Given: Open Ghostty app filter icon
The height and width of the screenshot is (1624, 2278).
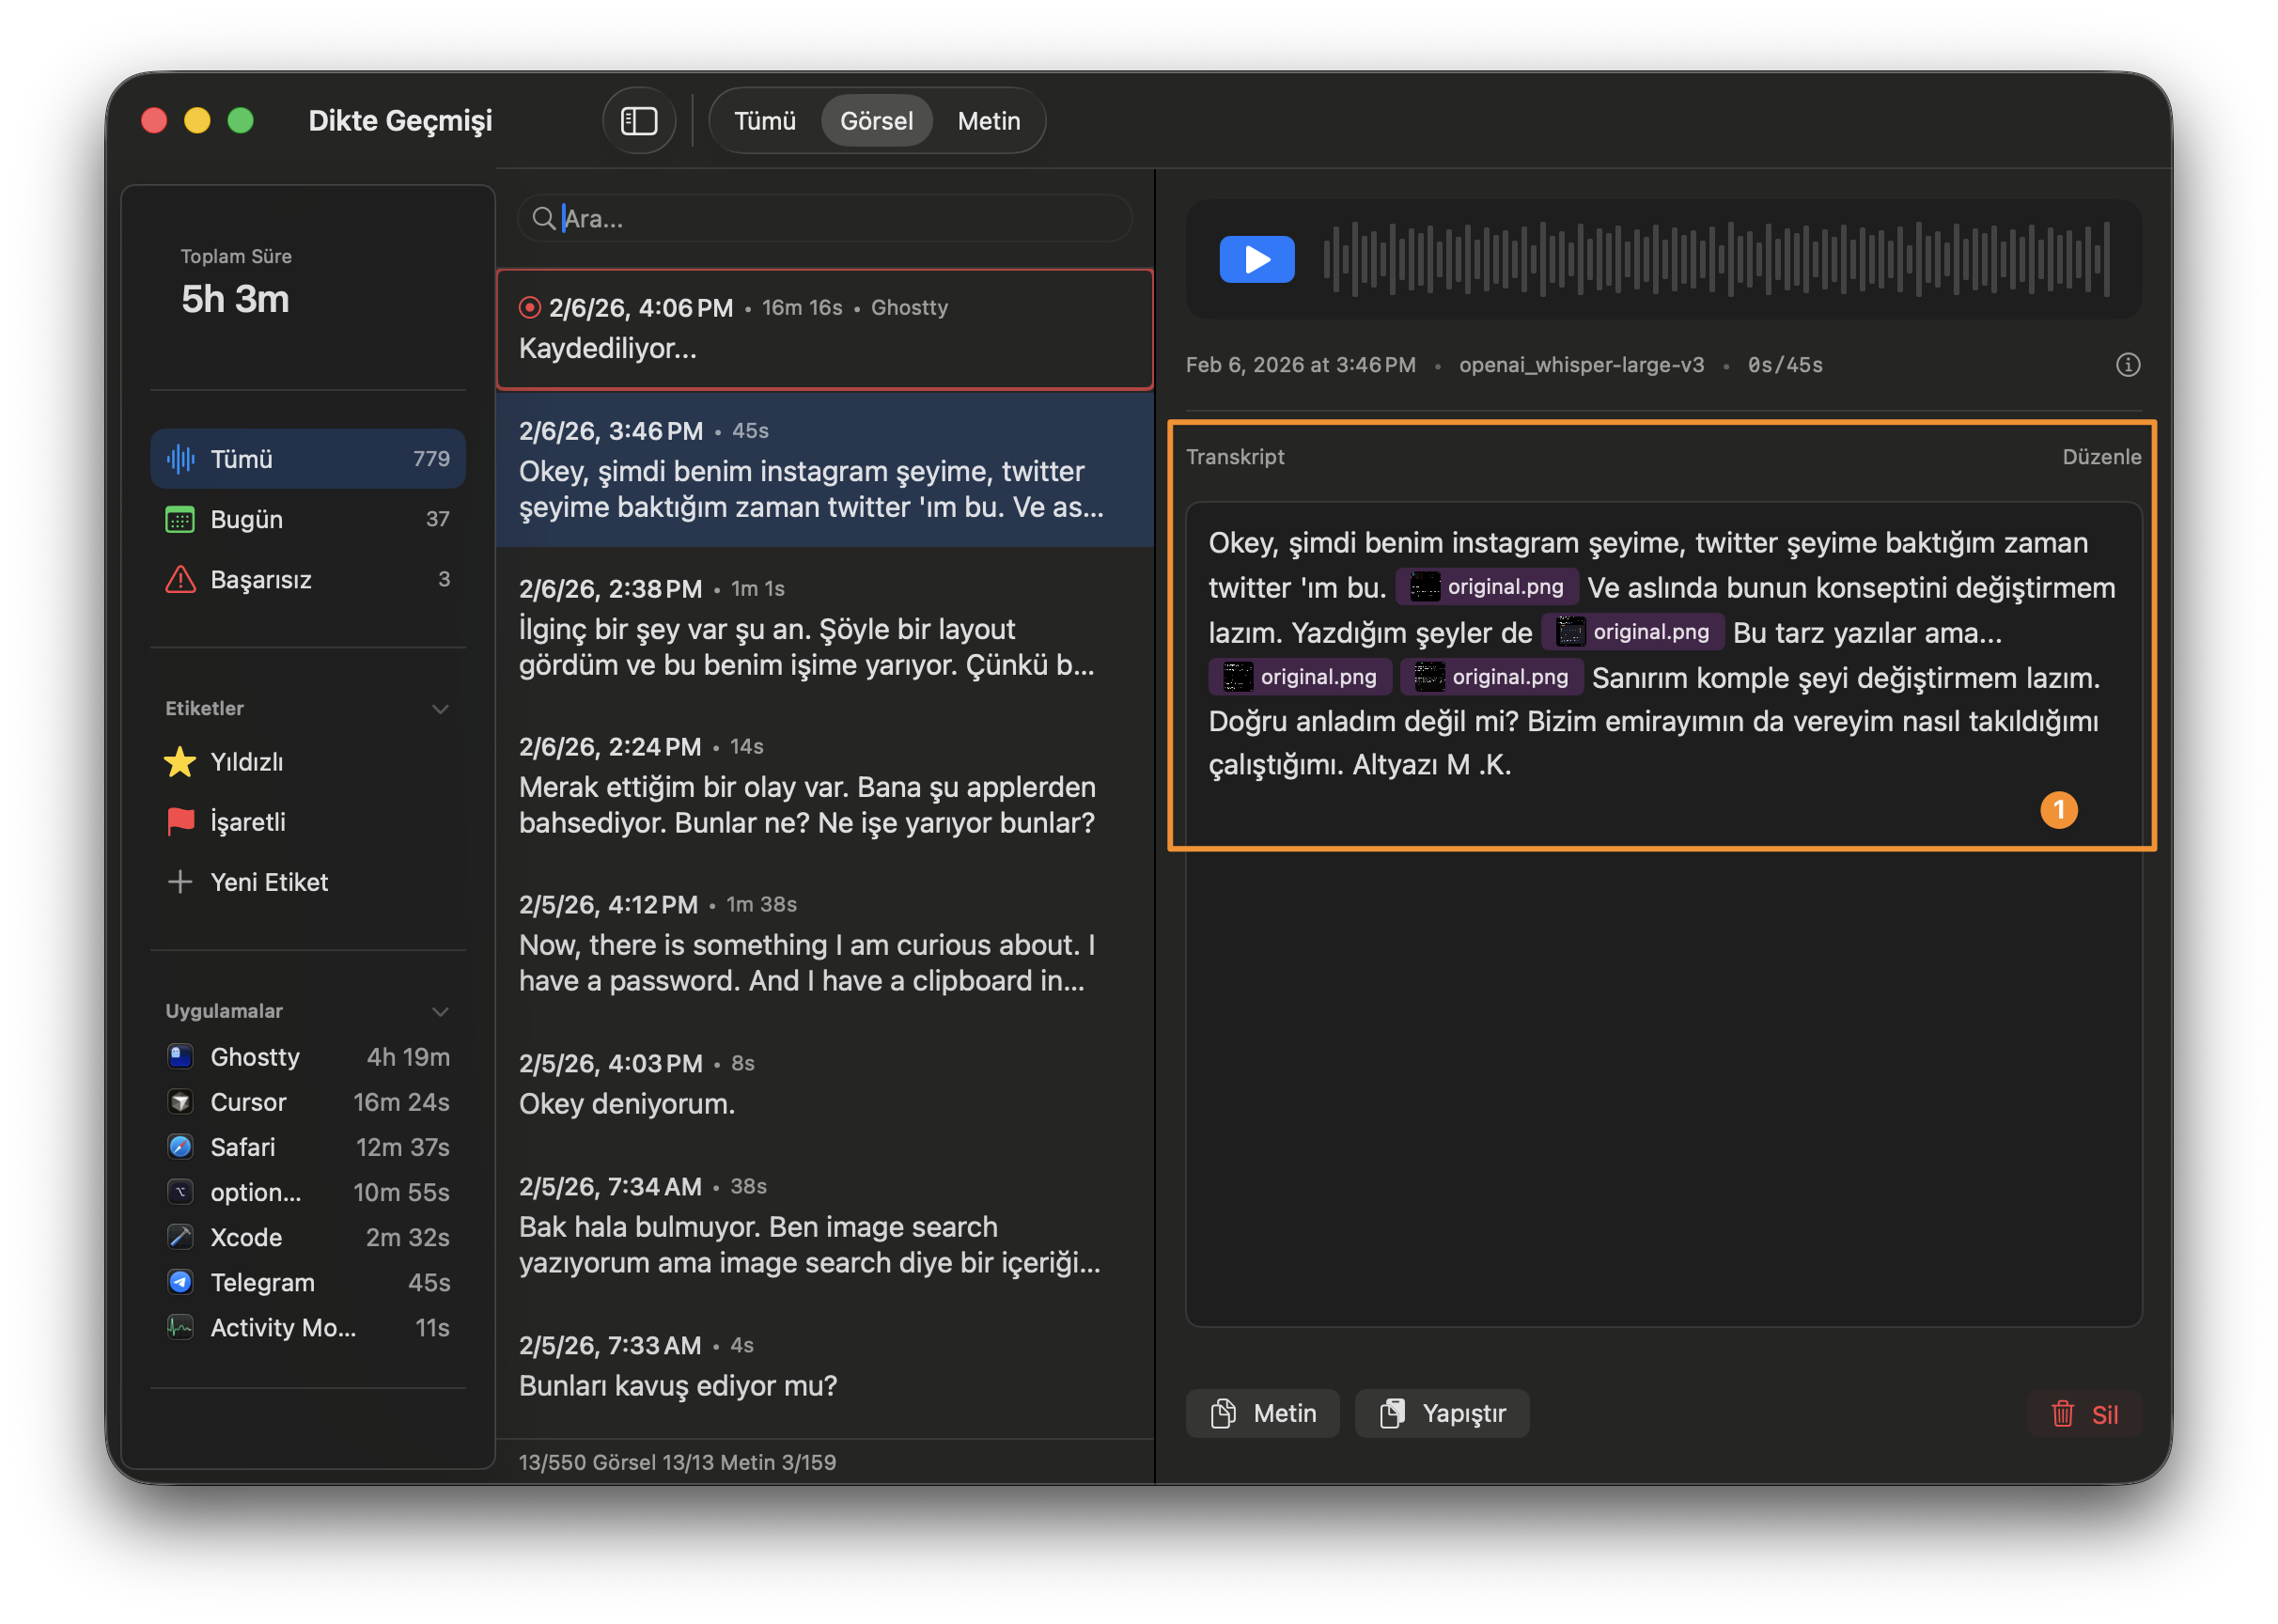Looking at the screenshot, I should click(x=180, y=1056).
